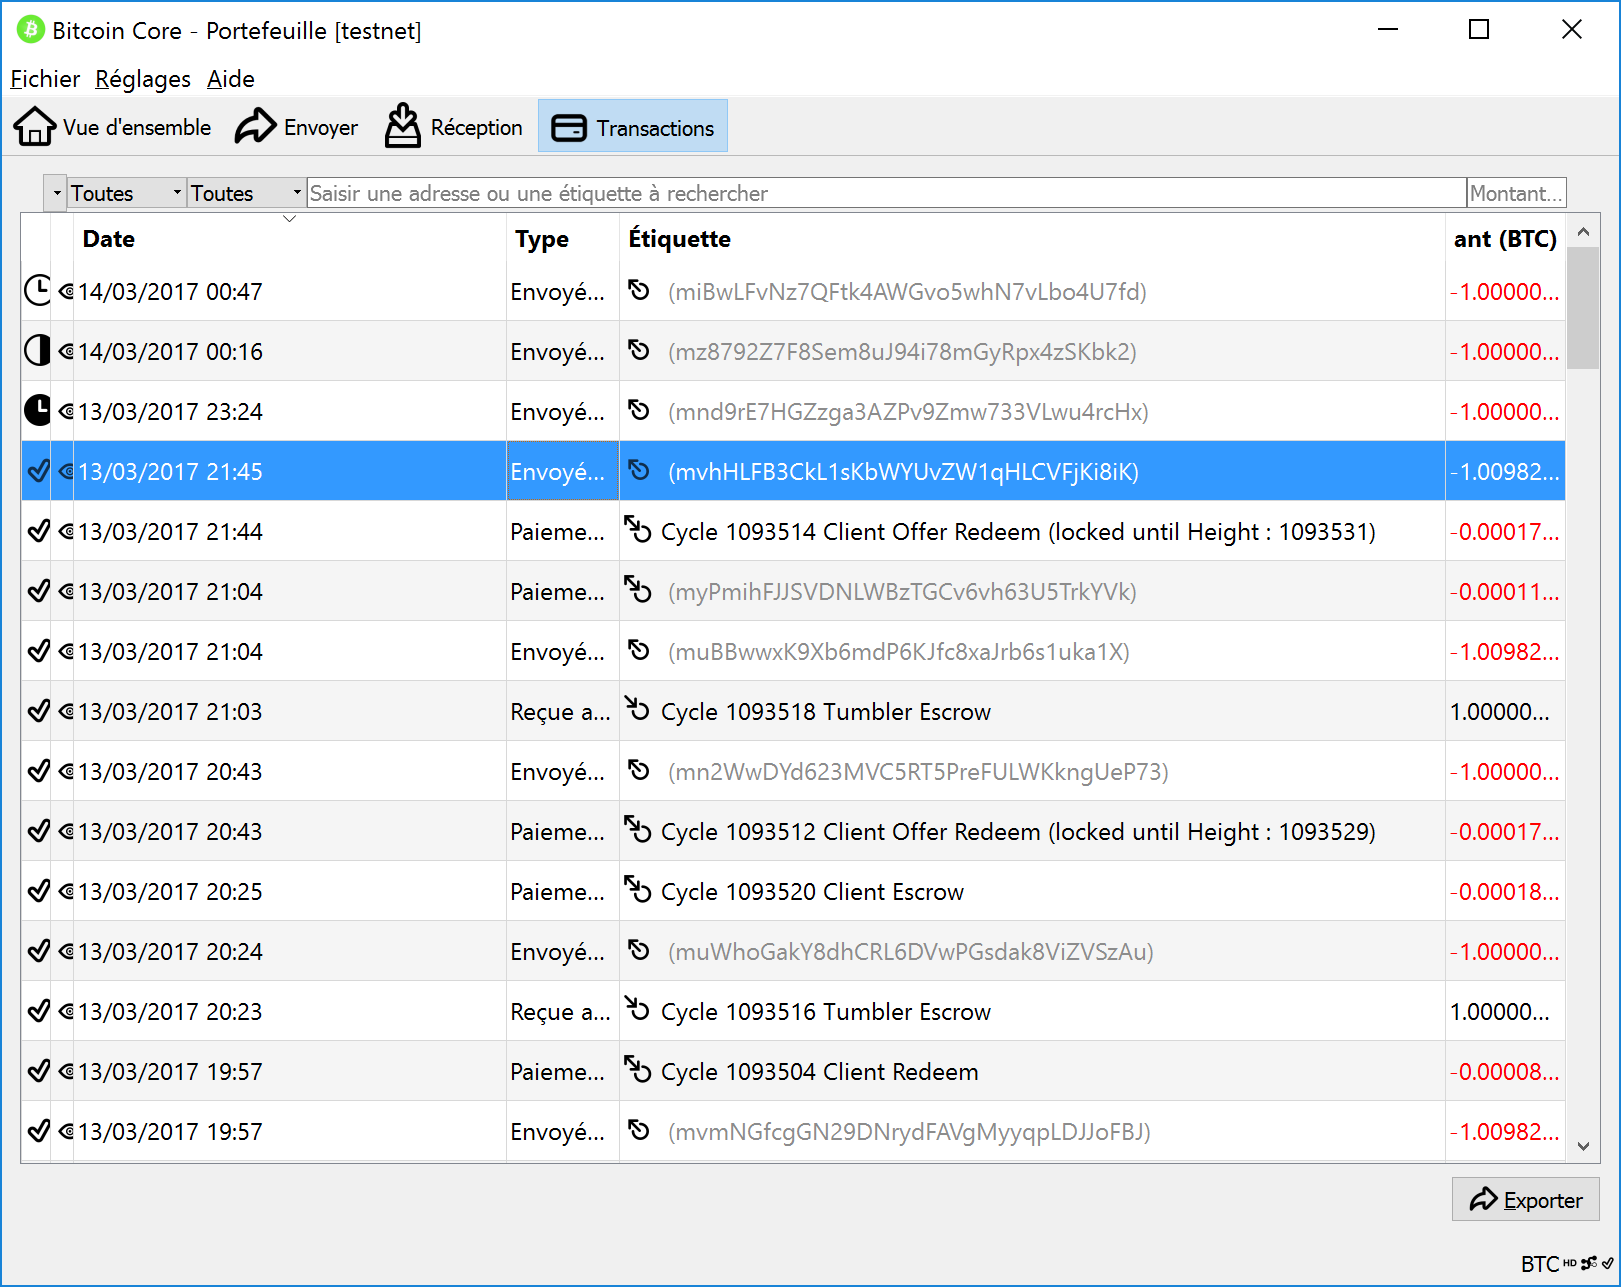Click amount -0.00011... in the list
1621x1287 pixels.
click(1504, 592)
